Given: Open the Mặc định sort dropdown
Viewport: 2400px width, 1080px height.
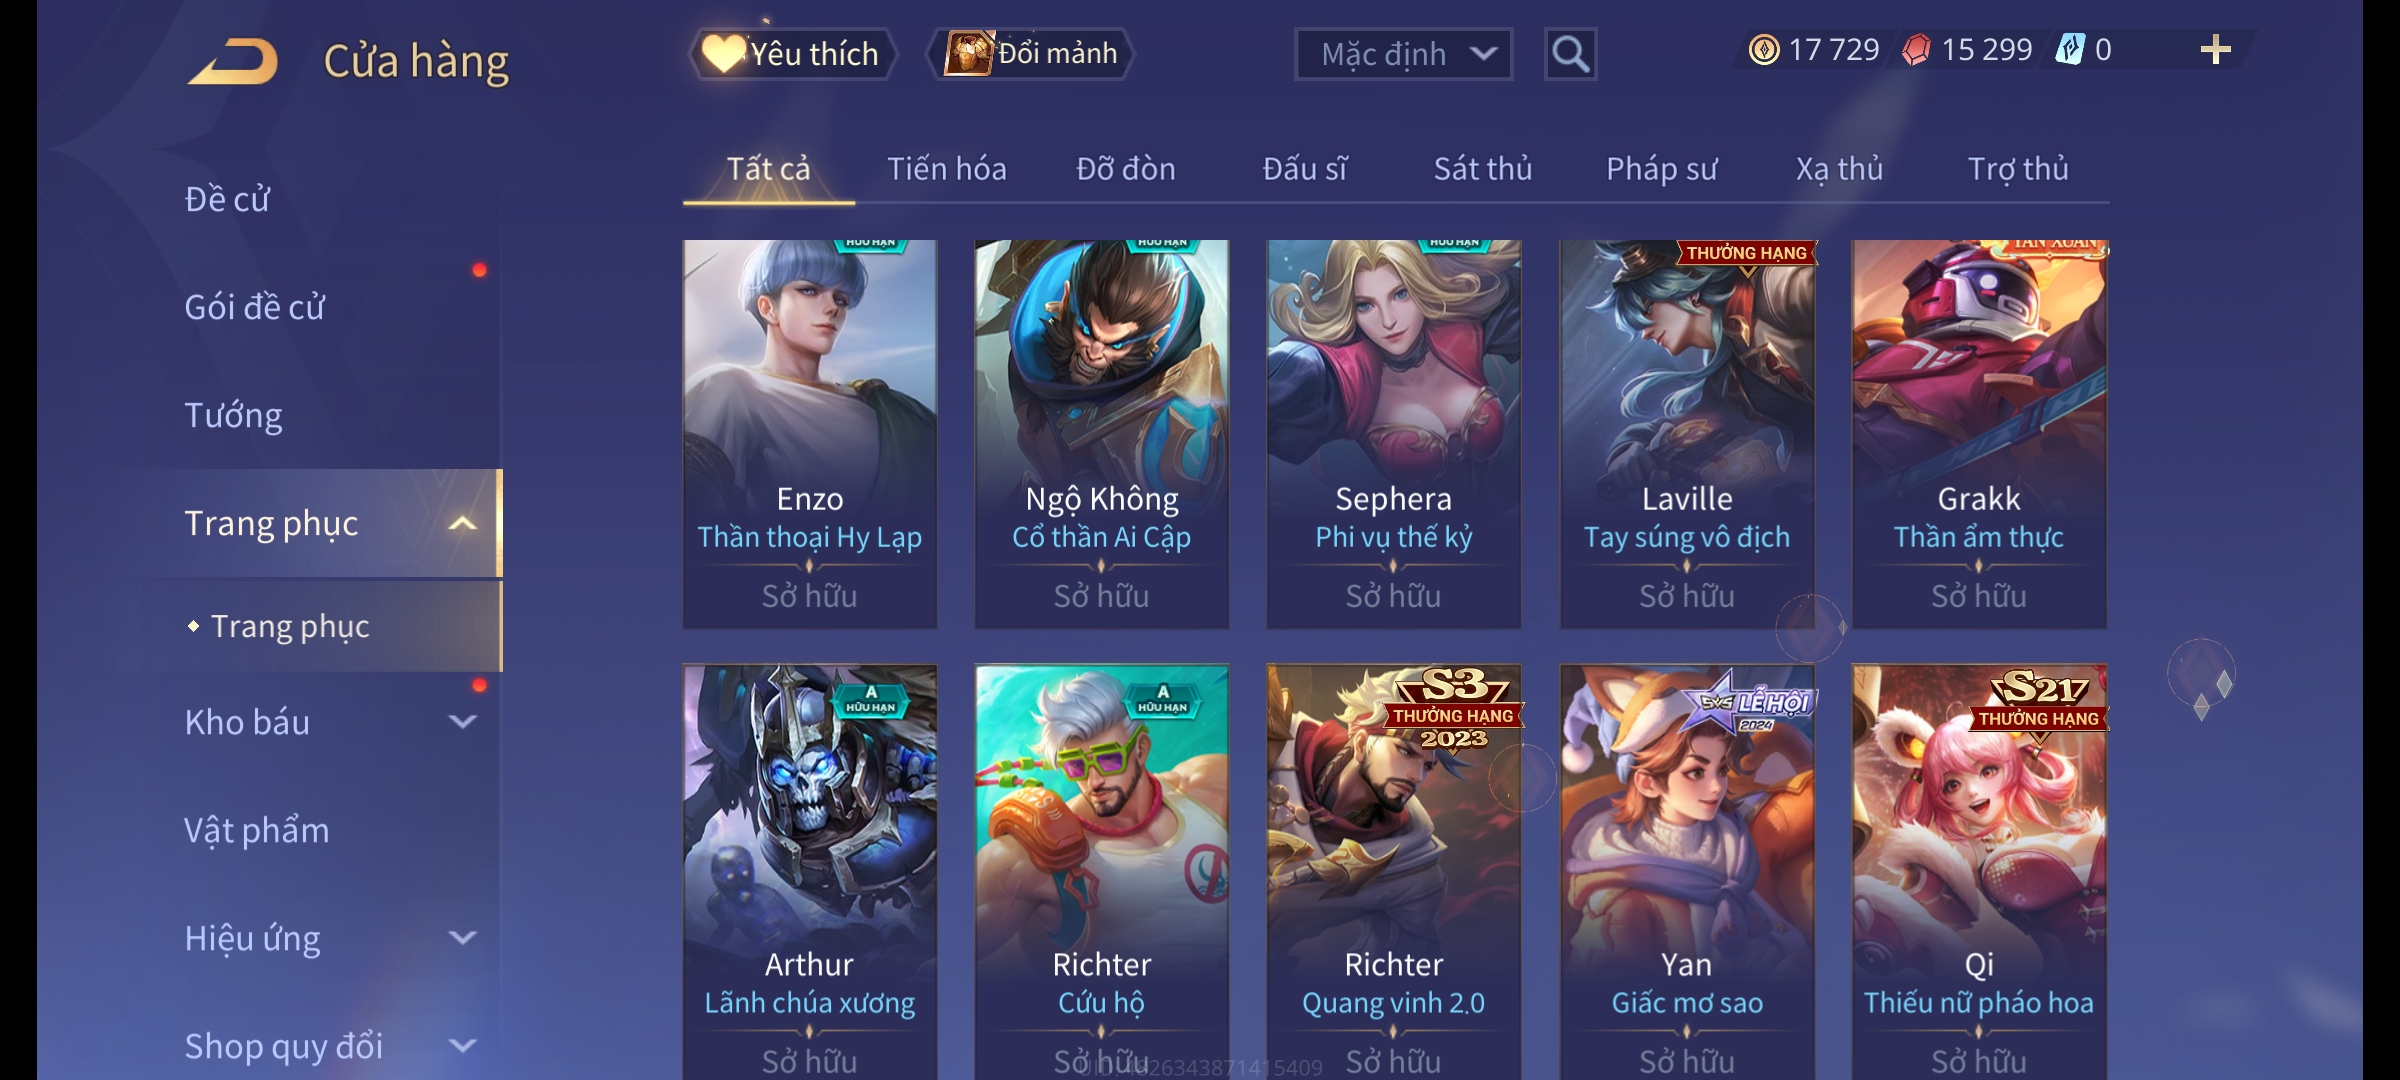Looking at the screenshot, I should coord(1403,54).
